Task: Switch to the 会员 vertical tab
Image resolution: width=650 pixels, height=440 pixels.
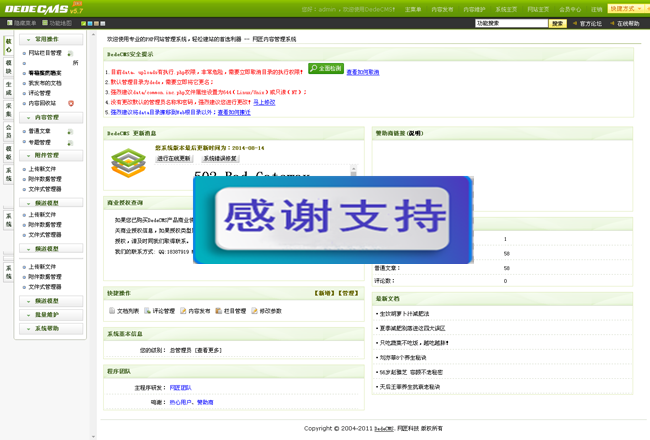Action: [x=9, y=131]
